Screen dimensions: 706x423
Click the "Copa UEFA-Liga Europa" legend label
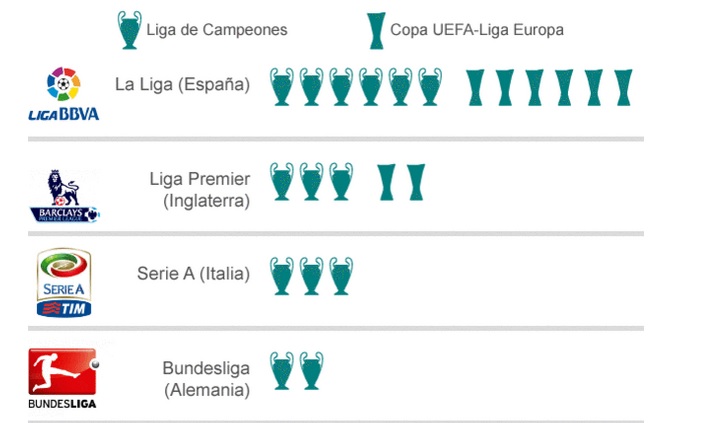477,30
